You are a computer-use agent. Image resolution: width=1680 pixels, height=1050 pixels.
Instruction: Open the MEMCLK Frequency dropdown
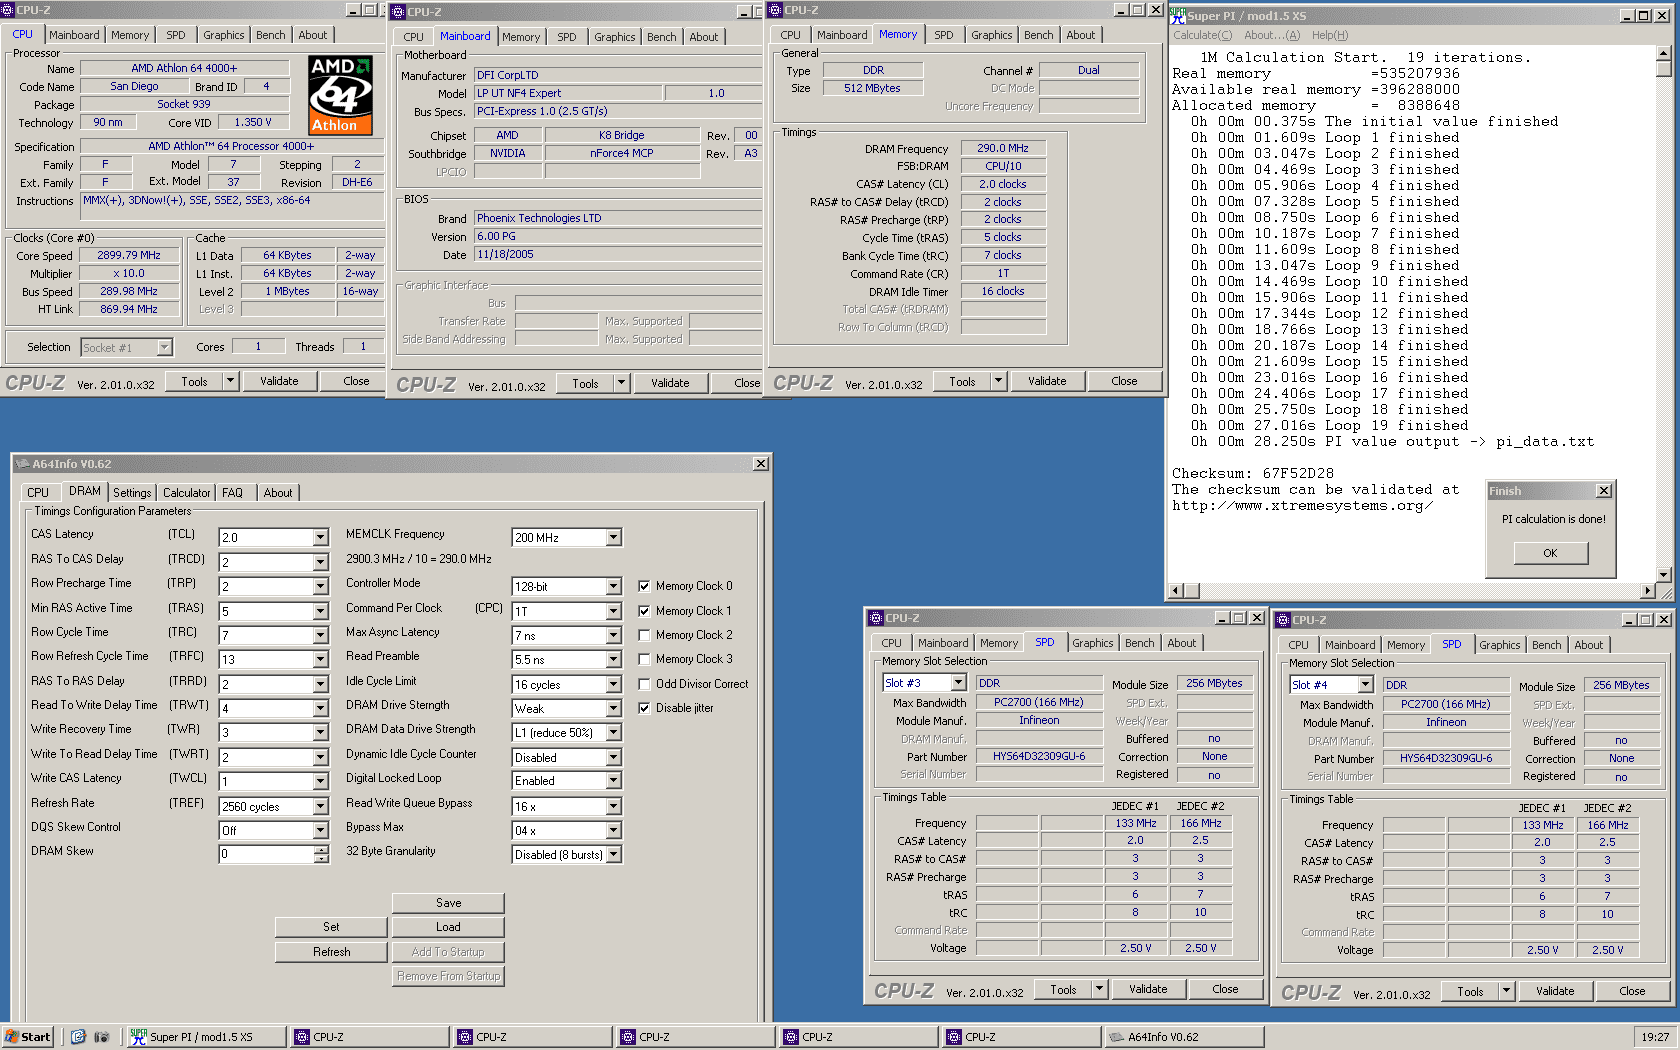coord(614,538)
